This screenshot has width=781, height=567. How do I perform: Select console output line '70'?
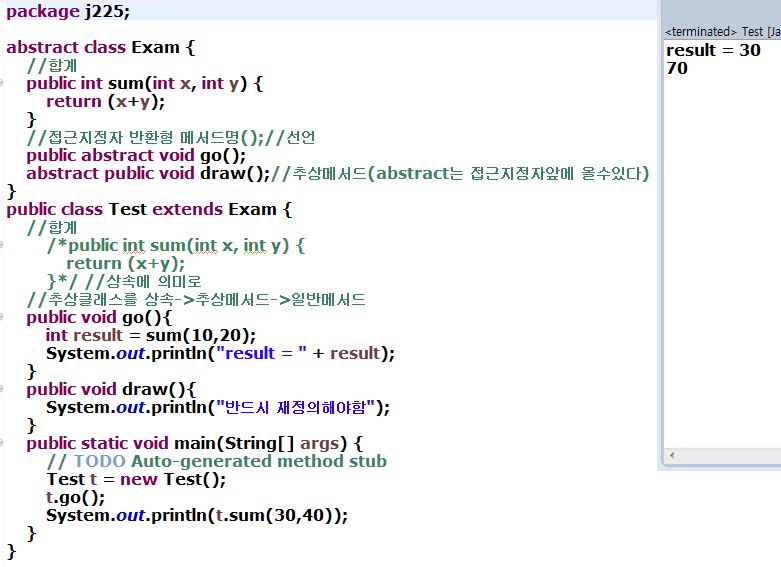(x=677, y=68)
